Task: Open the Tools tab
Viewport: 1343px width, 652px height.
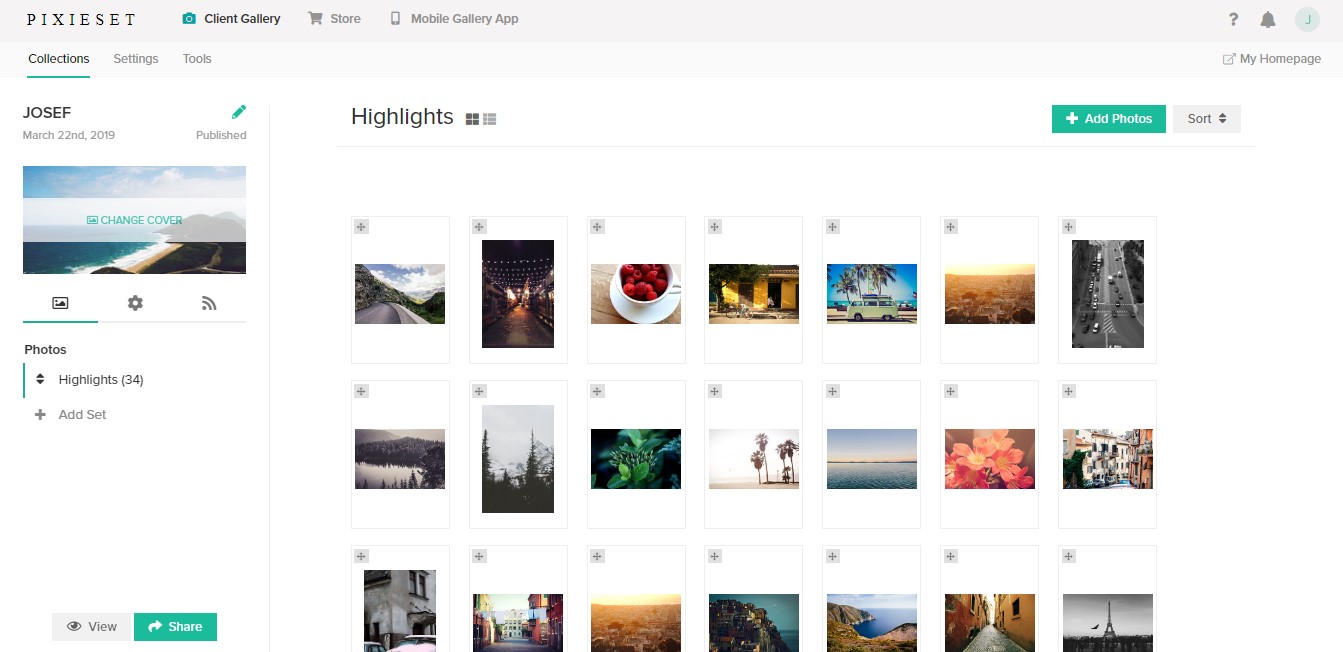Action: click(x=197, y=59)
